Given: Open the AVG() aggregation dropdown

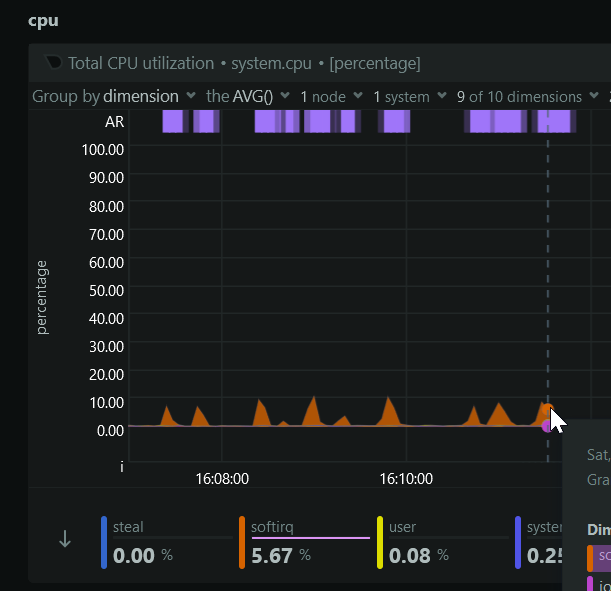Looking at the screenshot, I should [x=248, y=96].
